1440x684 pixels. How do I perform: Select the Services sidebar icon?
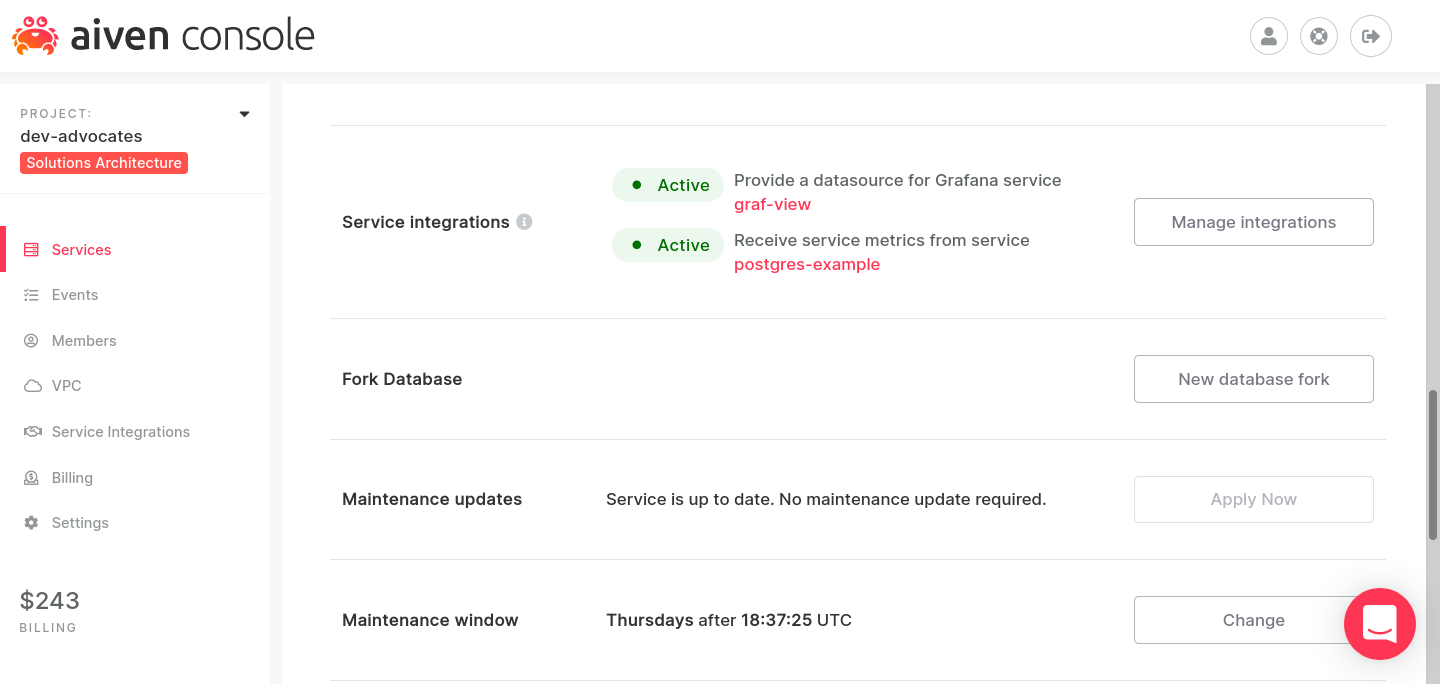coord(31,249)
